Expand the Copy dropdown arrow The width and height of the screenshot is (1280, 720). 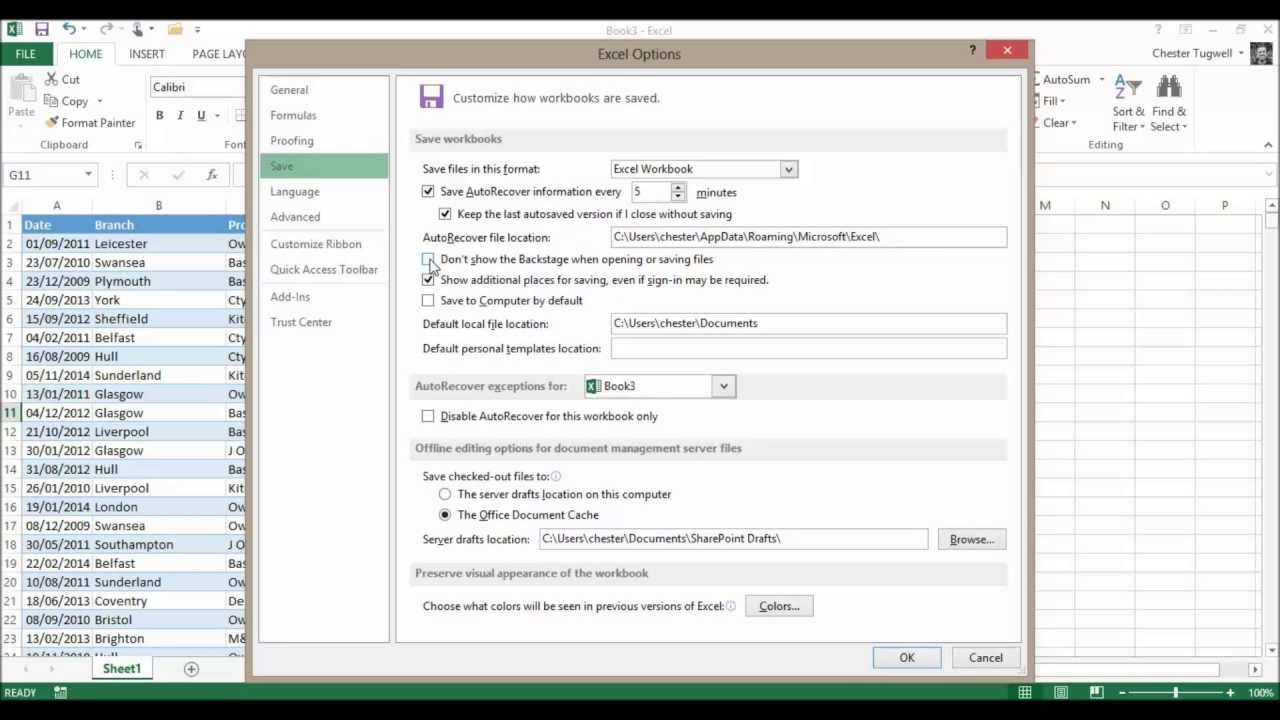99,102
